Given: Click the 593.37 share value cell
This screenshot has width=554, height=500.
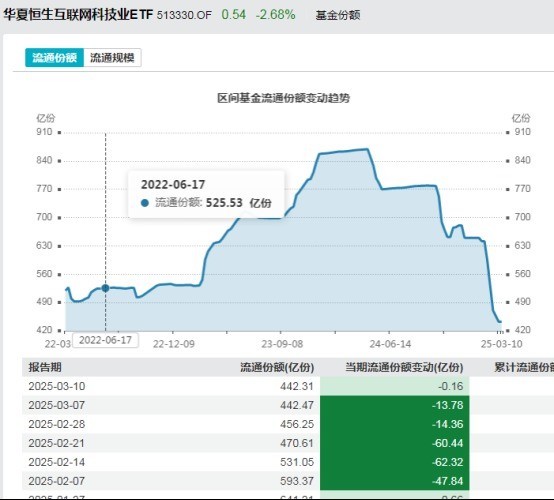Looking at the screenshot, I should click(297, 481).
